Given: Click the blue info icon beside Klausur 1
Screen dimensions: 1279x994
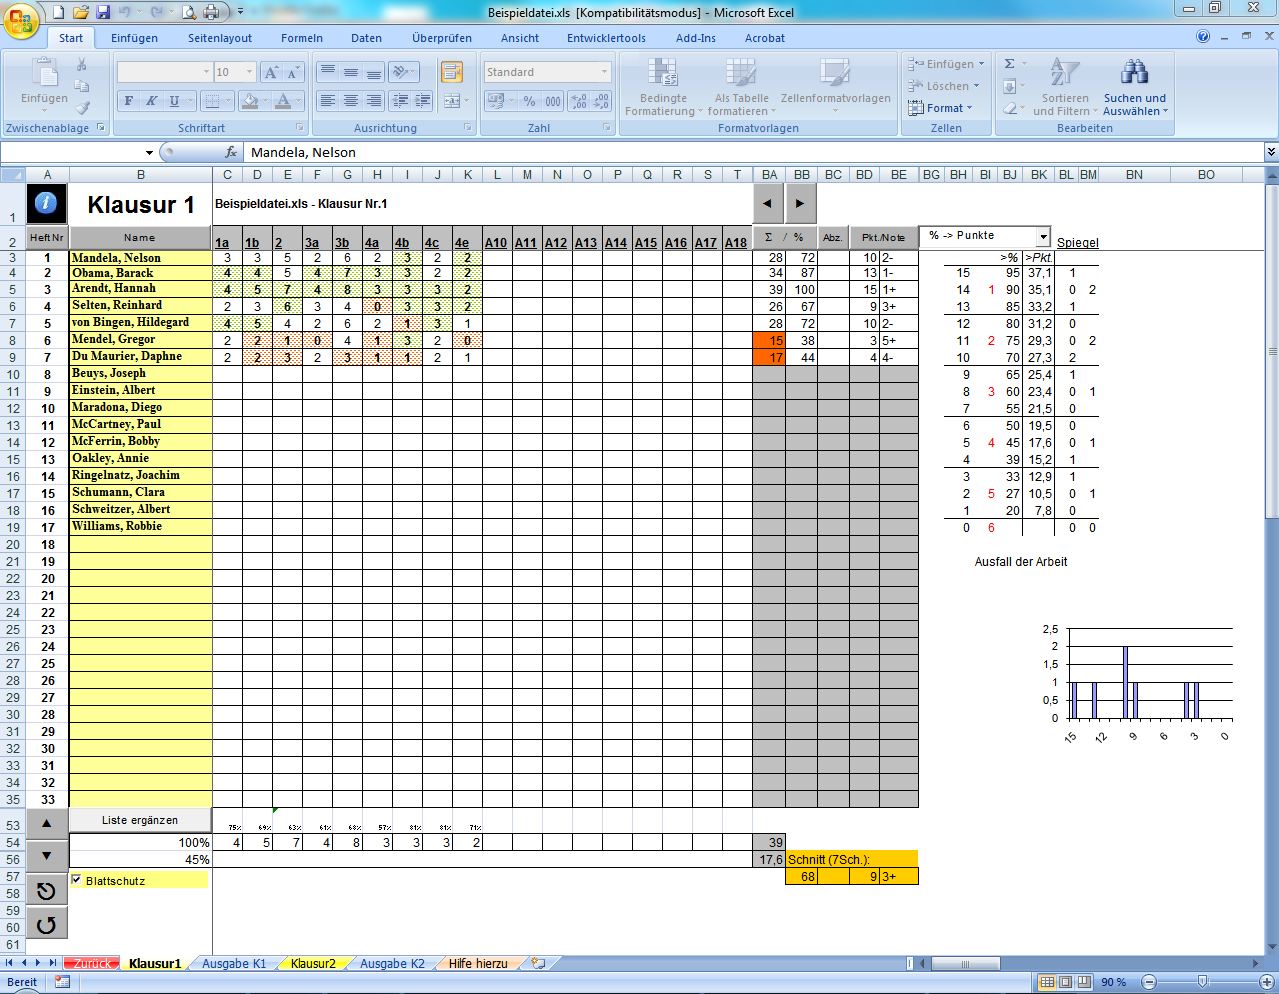Looking at the screenshot, I should (46, 204).
